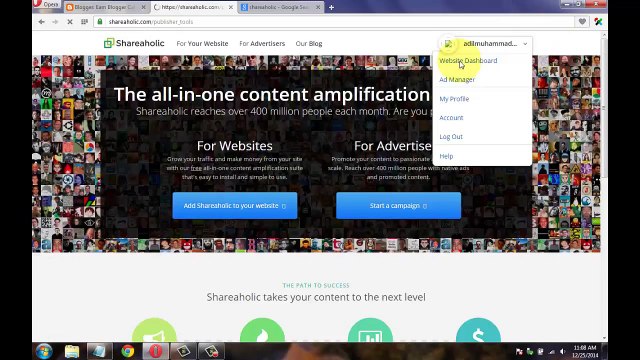The height and width of the screenshot is (360, 640).
Task: Open the Speed Dial grid icon
Action: coord(84,22)
